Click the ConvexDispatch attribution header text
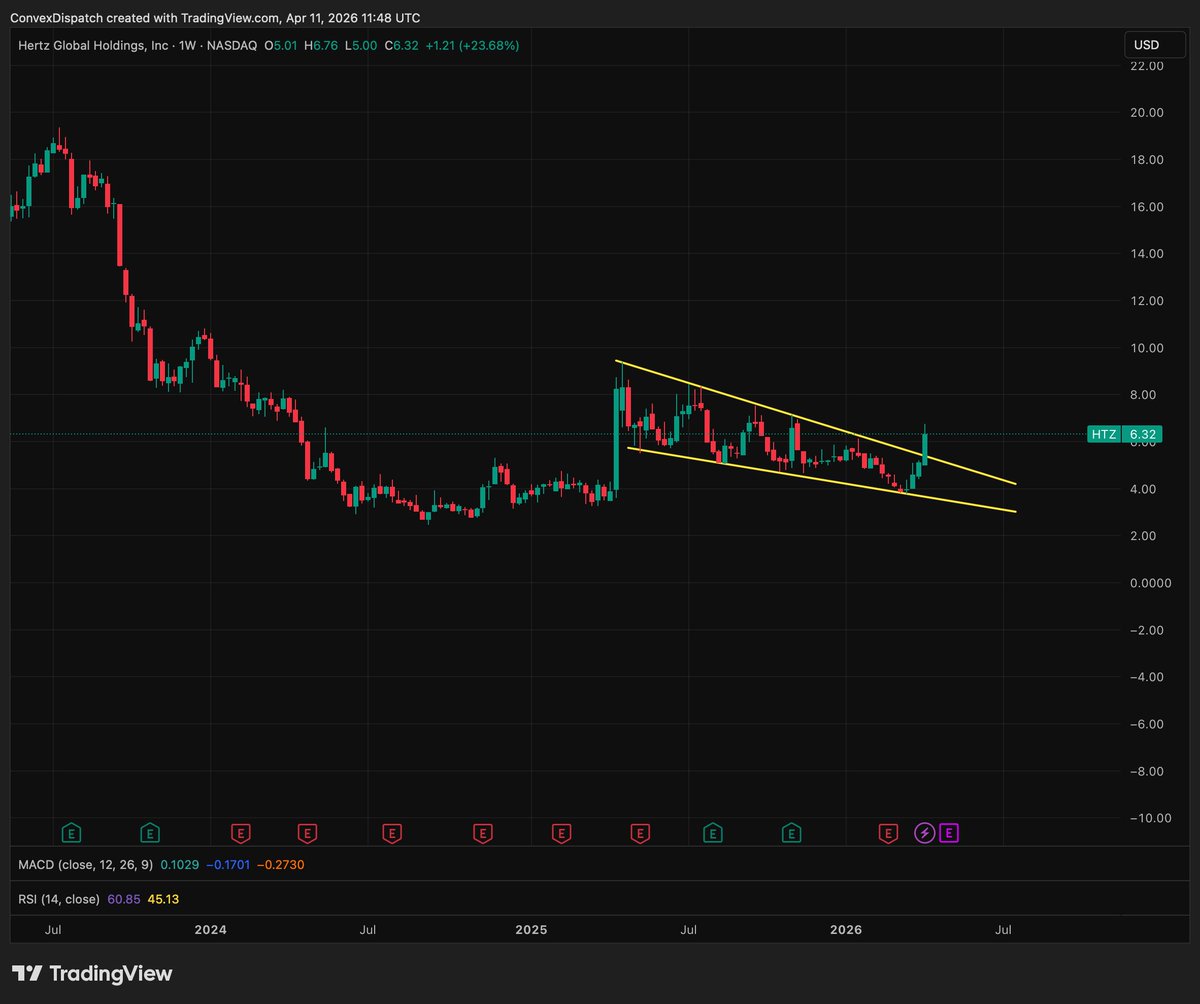This screenshot has width=1200, height=1004. coord(216,18)
